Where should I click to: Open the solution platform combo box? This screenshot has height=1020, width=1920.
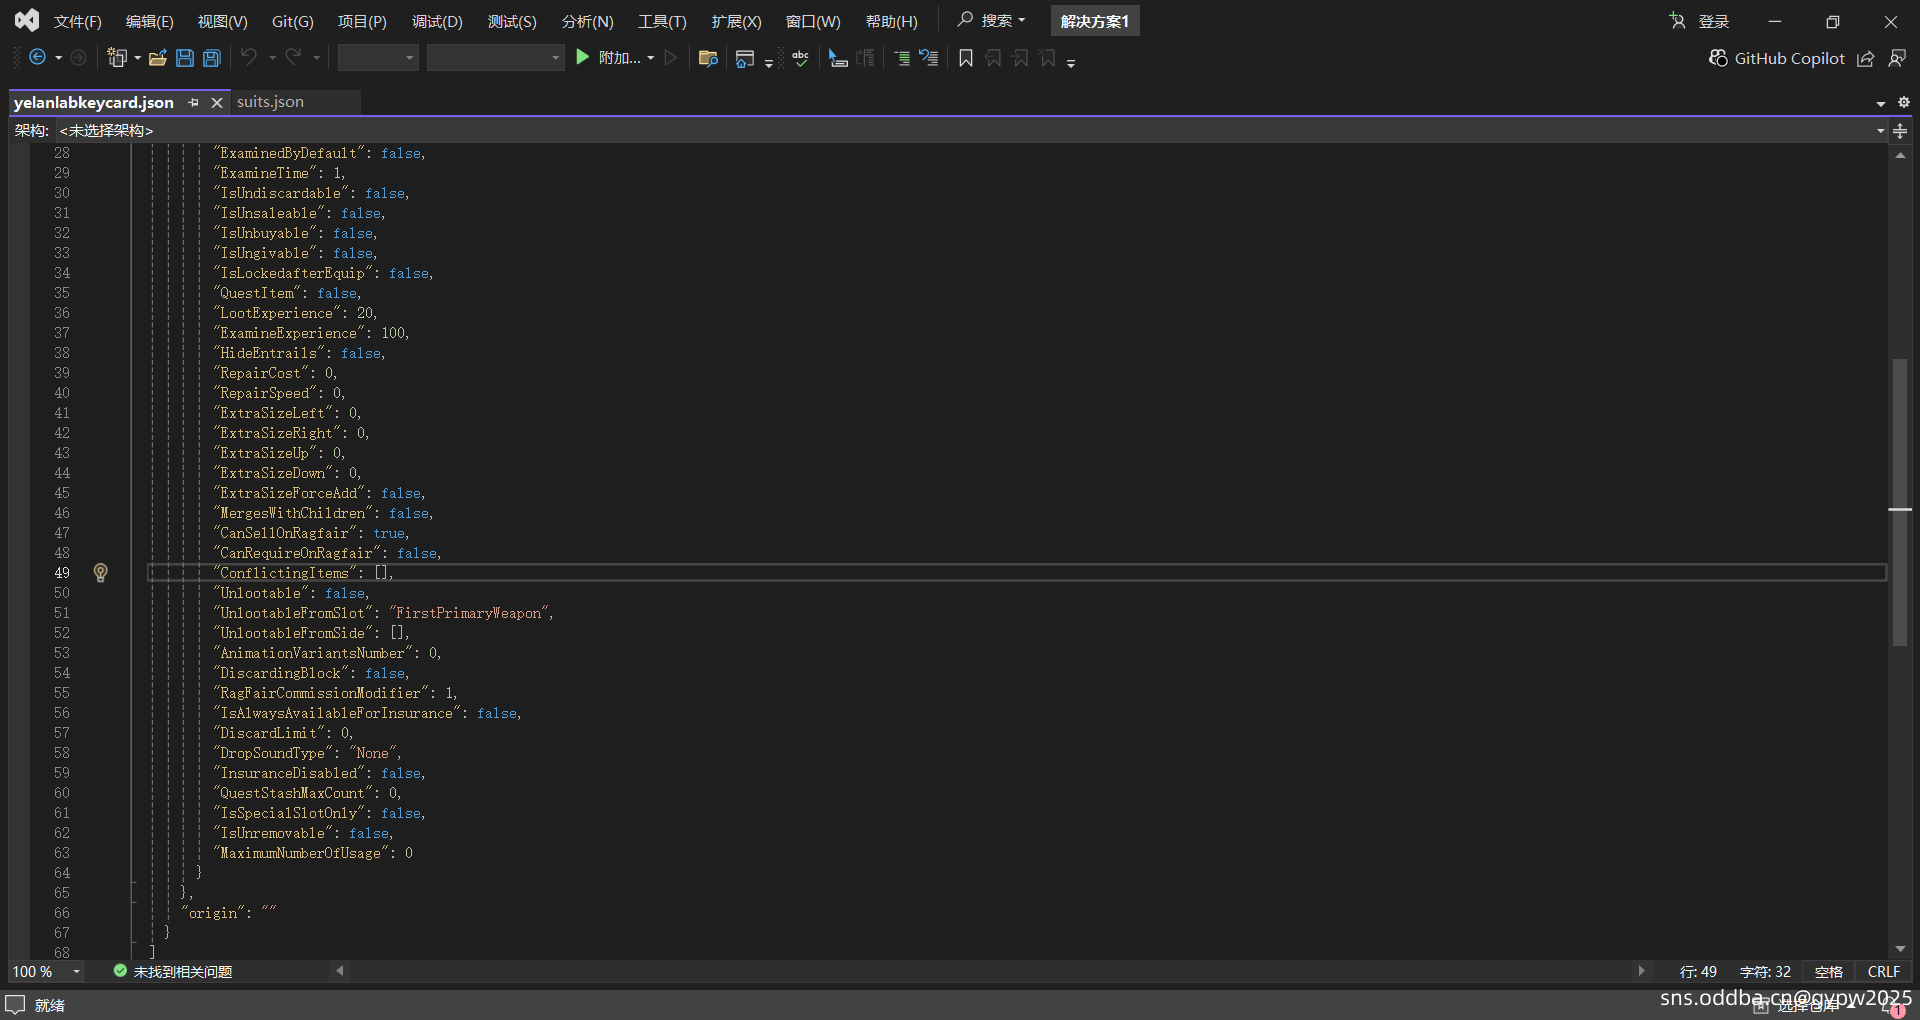pyautogui.click(x=496, y=58)
